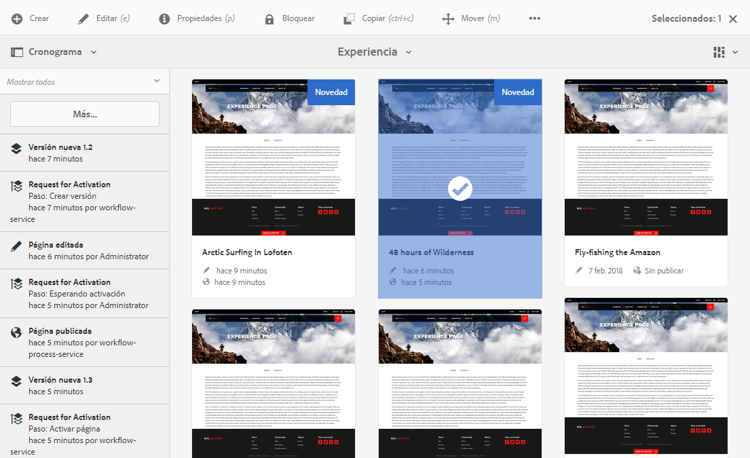The image size is (750, 458).
Task: Choose Copiar (ctrl+c) action
Action: (x=387, y=18)
